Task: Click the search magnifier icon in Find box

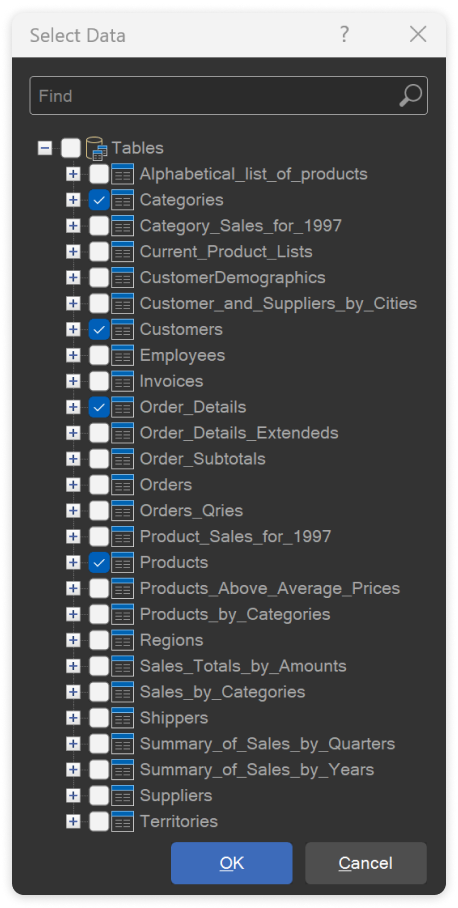Action: coord(411,96)
